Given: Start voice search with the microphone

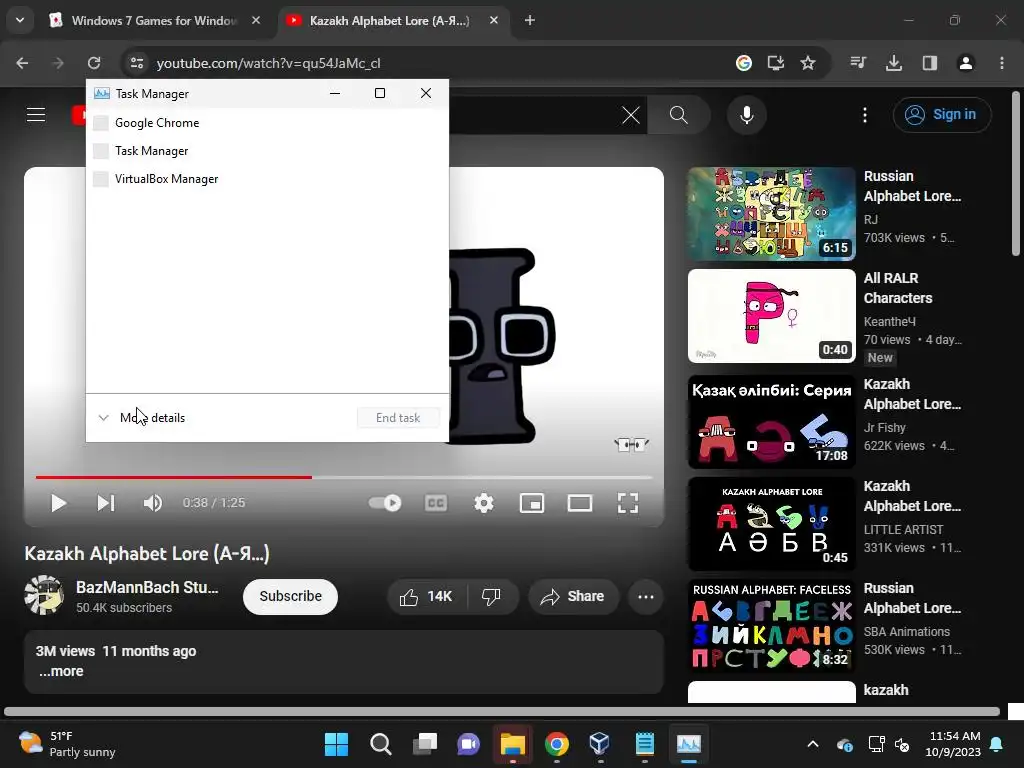Looking at the screenshot, I should click(746, 115).
